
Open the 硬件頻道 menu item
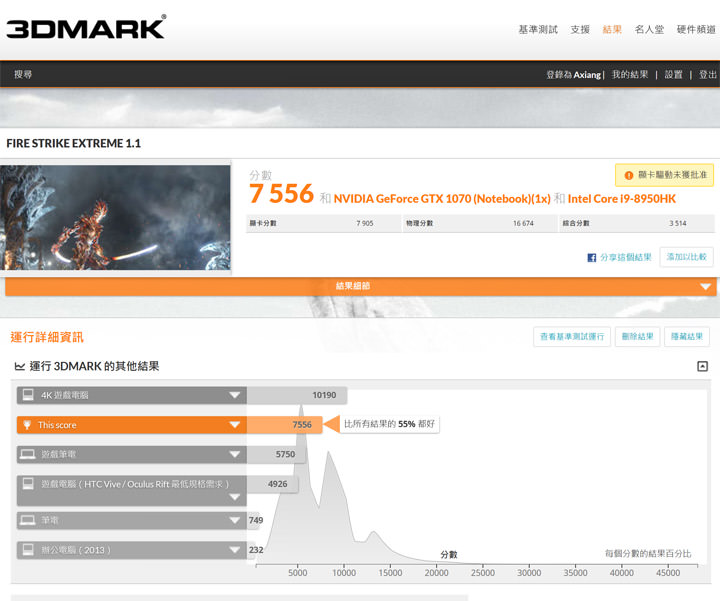point(696,30)
